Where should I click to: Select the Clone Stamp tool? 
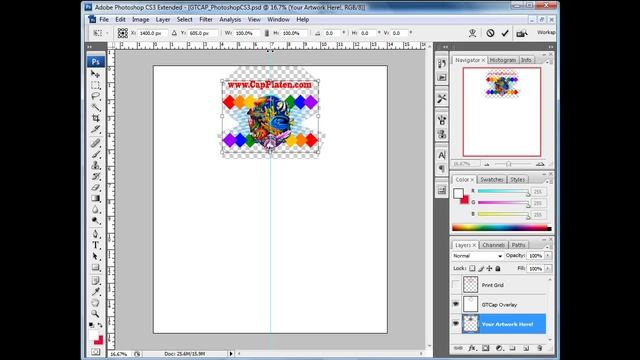[96, 165]
